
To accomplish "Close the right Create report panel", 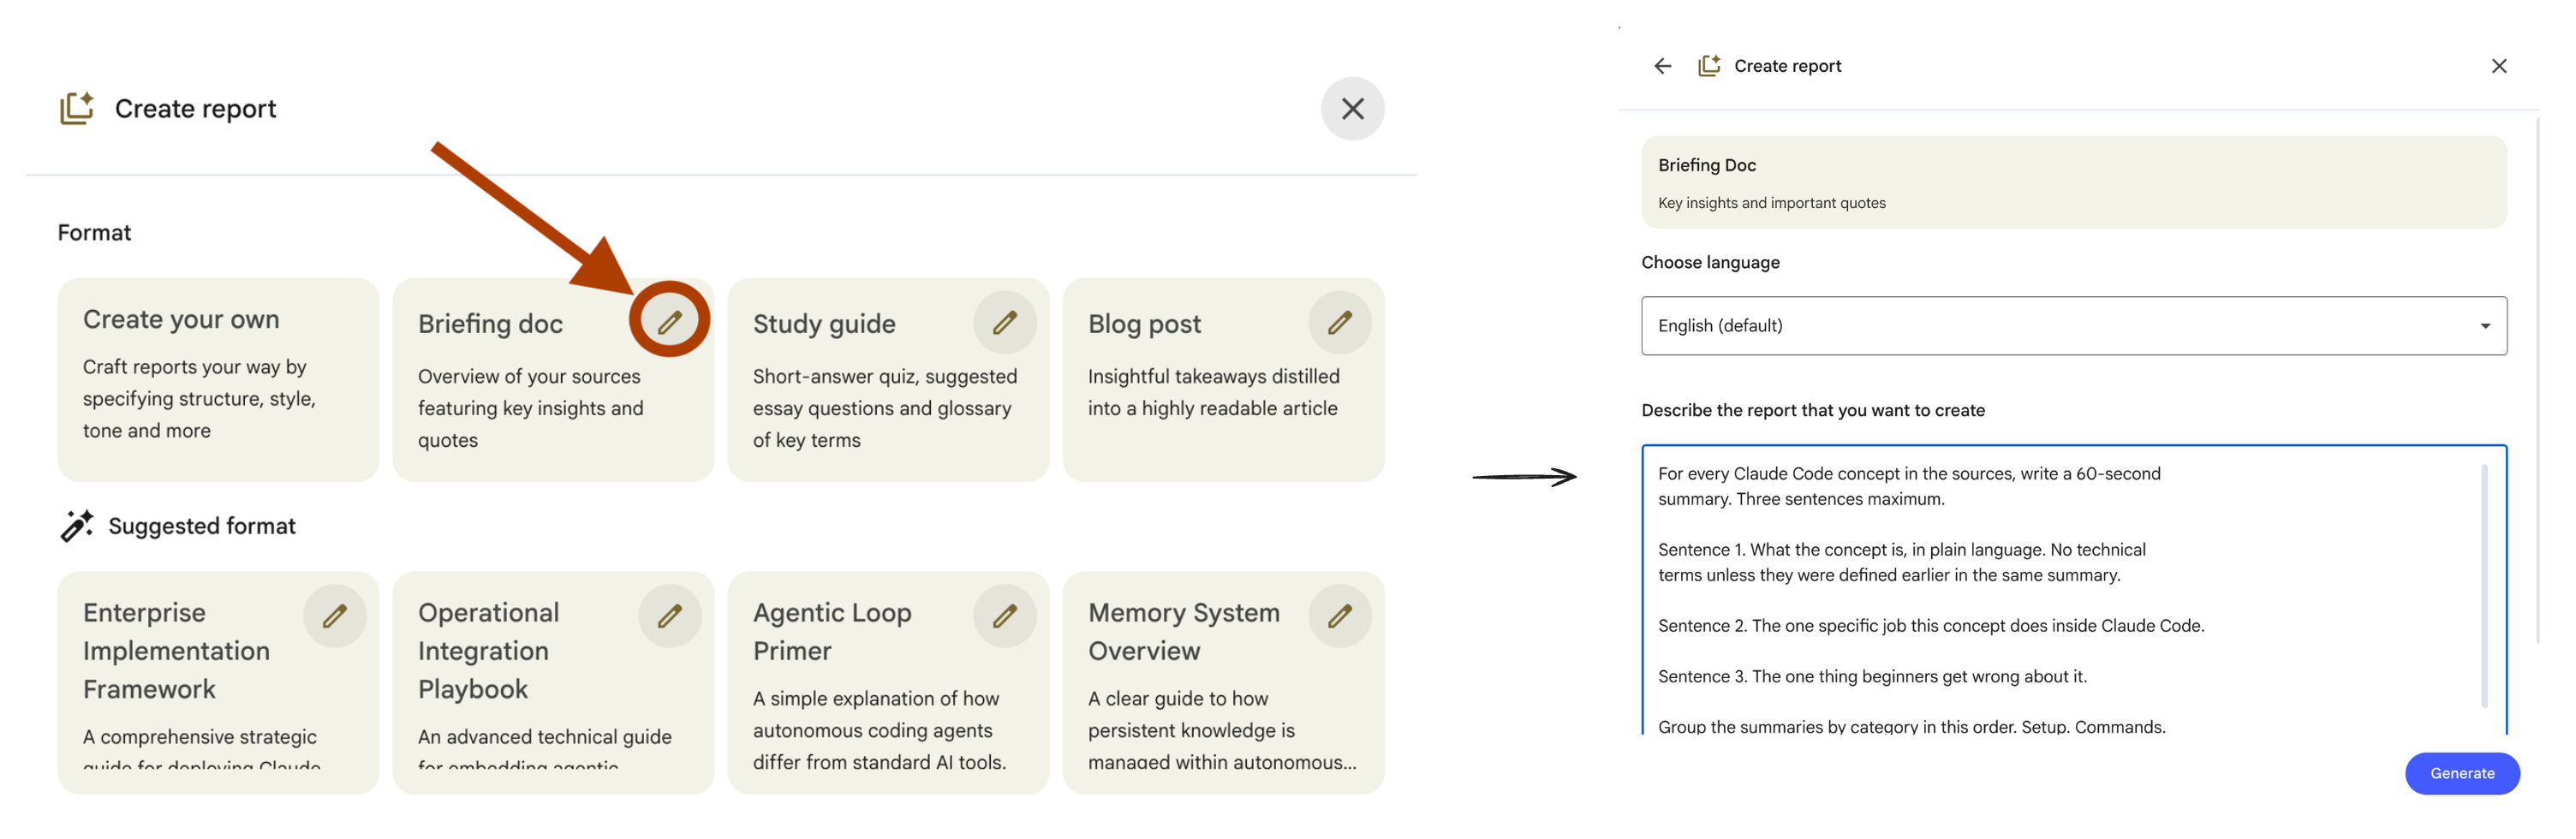I will [x=2498, y=66].
